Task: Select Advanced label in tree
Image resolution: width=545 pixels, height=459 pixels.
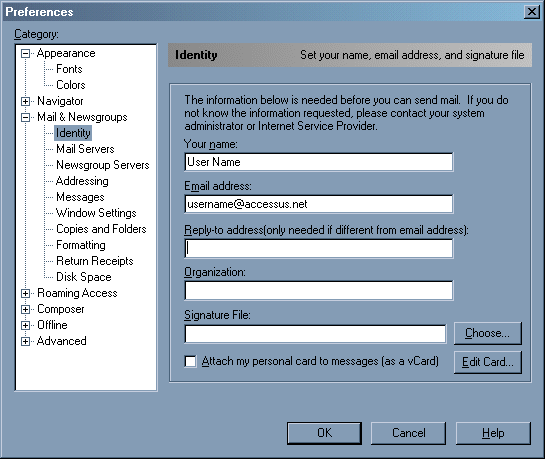Action: [62, 341]
